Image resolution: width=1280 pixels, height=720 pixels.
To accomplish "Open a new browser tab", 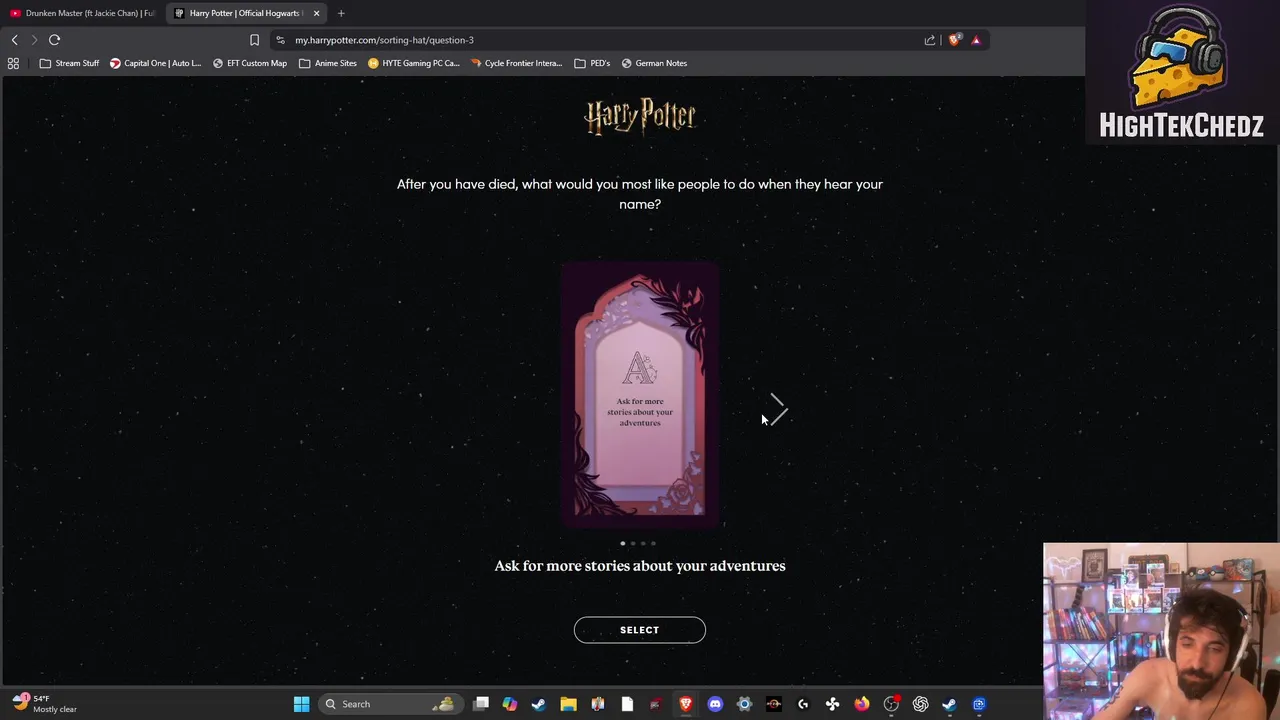I will (x=341, y=13).
